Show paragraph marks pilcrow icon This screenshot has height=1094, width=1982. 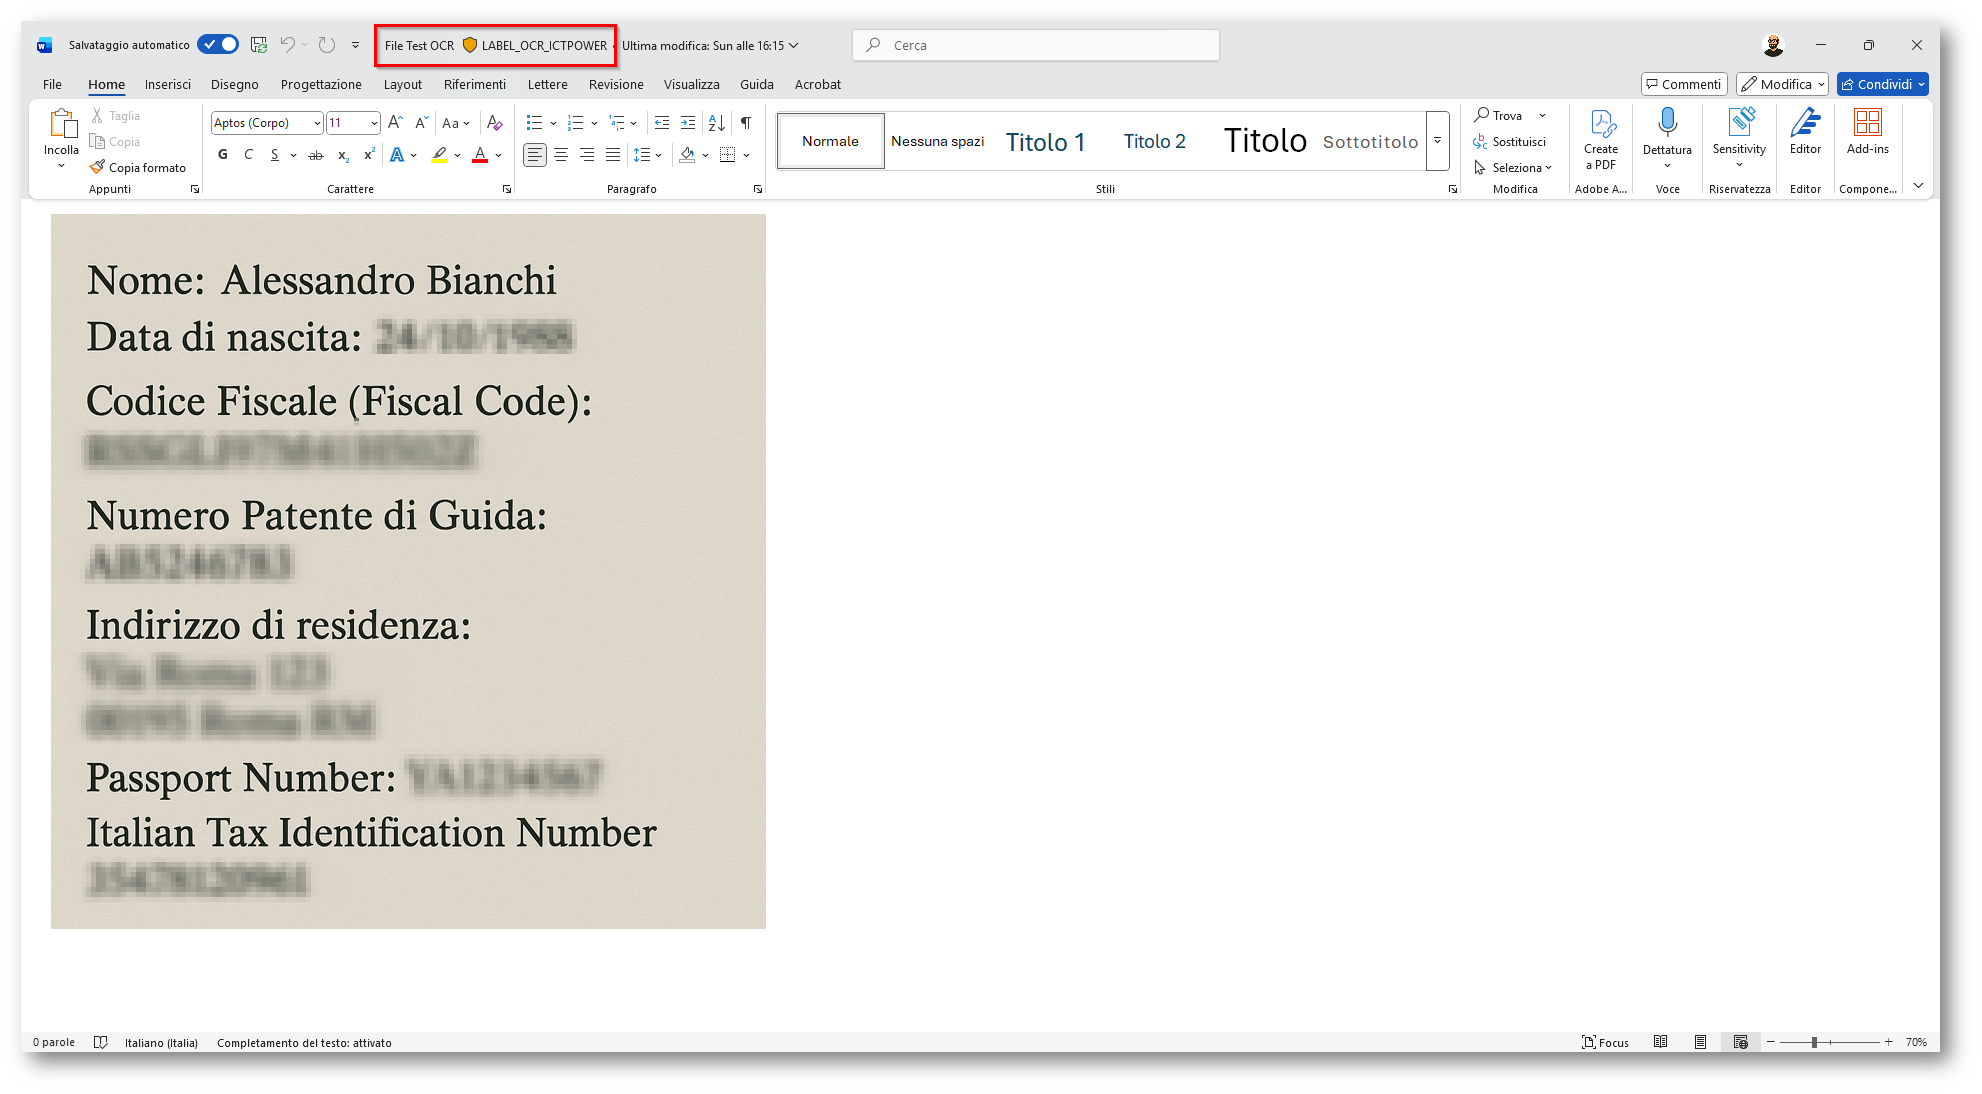[746, 123]
